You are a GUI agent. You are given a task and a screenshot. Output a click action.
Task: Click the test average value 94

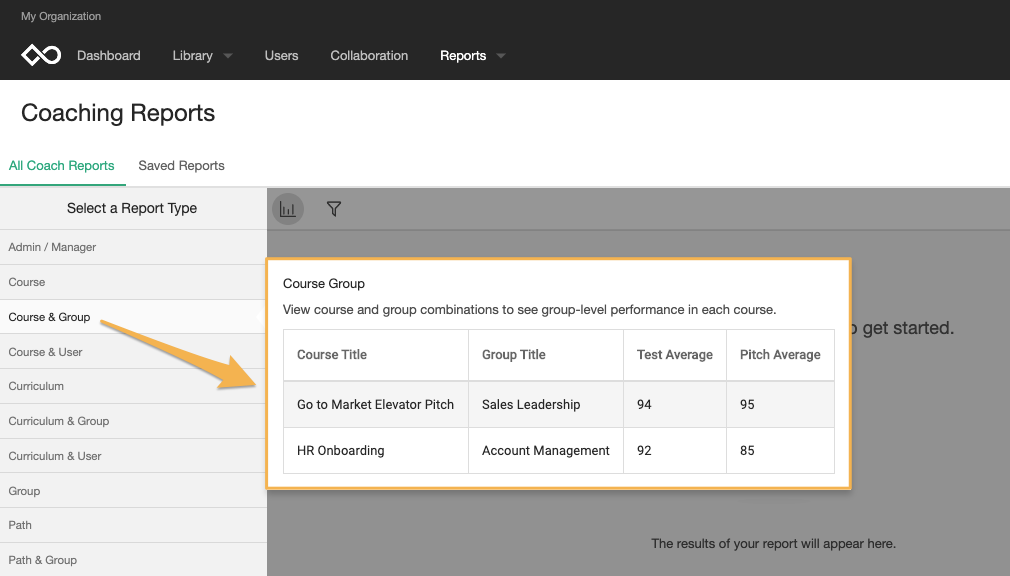click(x=644, y=405)
